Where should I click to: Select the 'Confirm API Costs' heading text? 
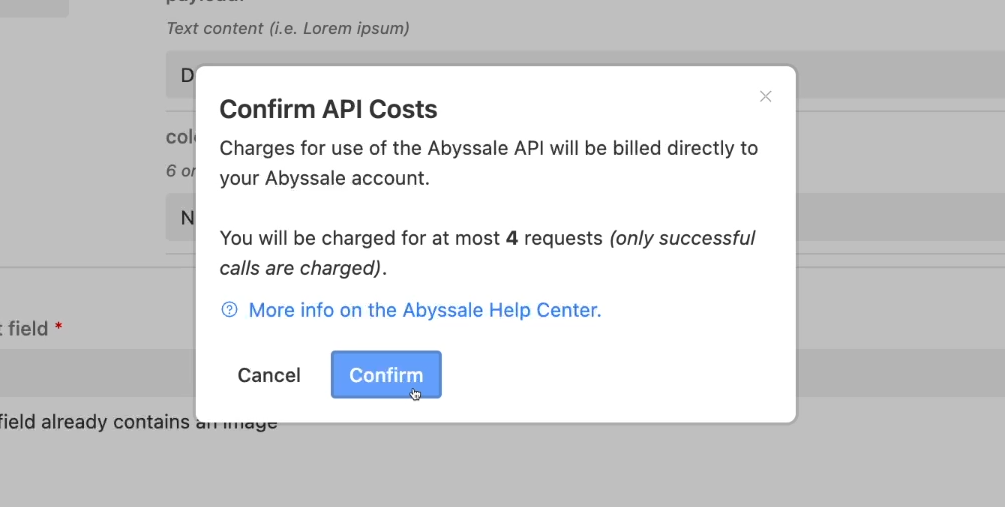point(328,109)
